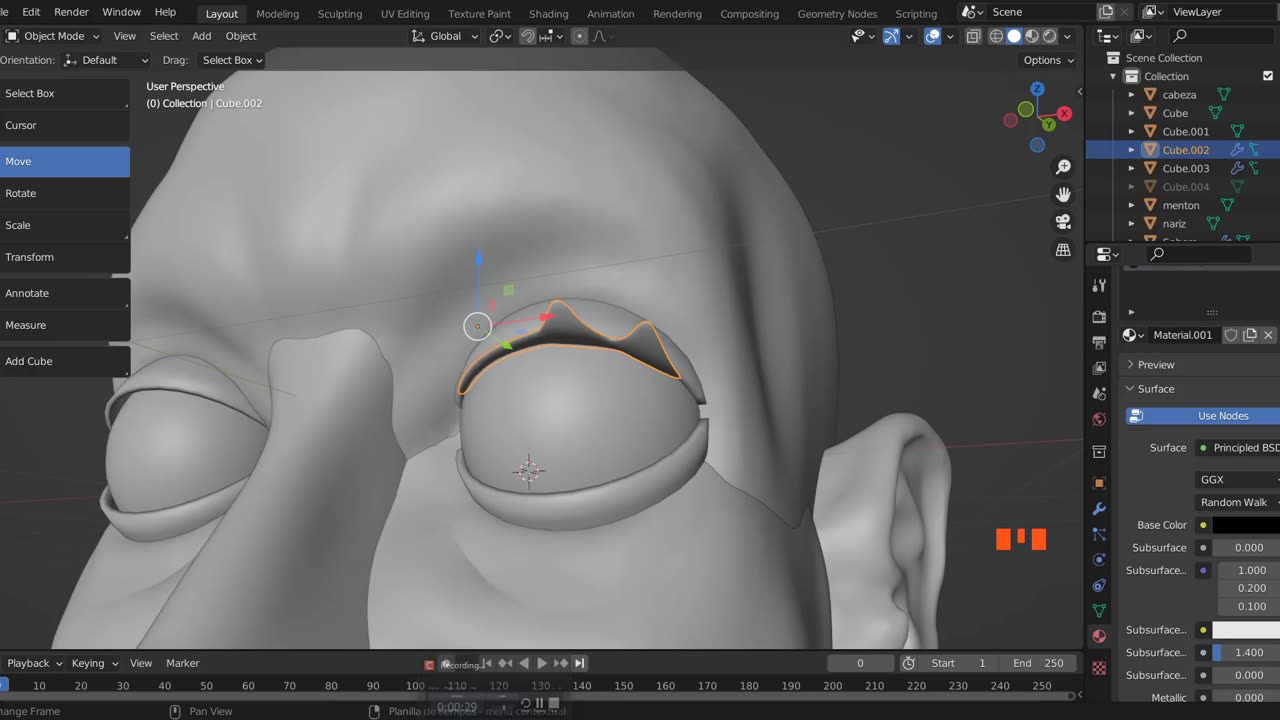Open the Object Data properties tab

1099,610
